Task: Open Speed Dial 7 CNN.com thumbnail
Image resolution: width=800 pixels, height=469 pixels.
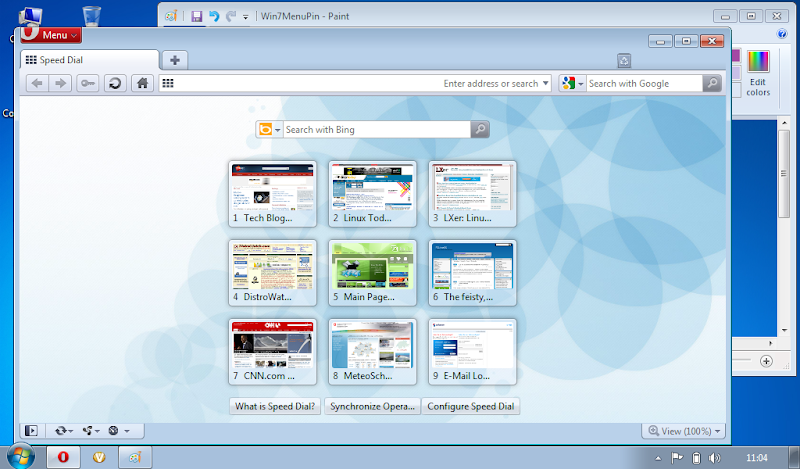Action: point(272,352)
